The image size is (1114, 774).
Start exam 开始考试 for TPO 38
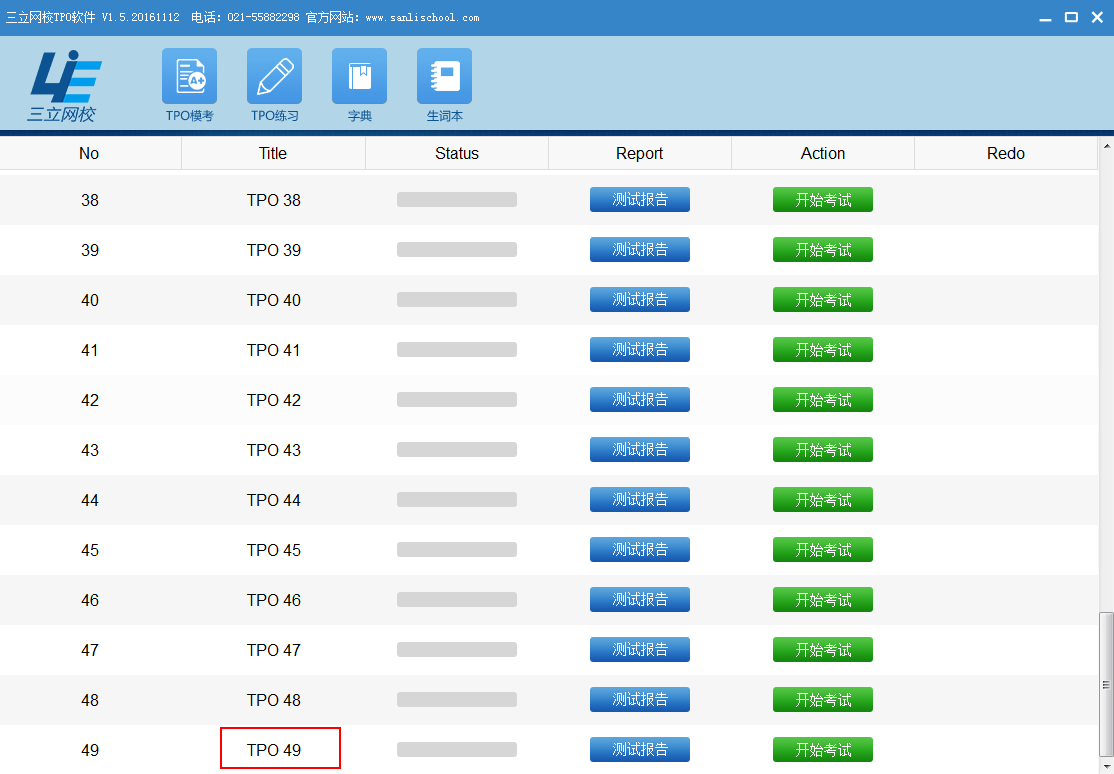[823, 200]
